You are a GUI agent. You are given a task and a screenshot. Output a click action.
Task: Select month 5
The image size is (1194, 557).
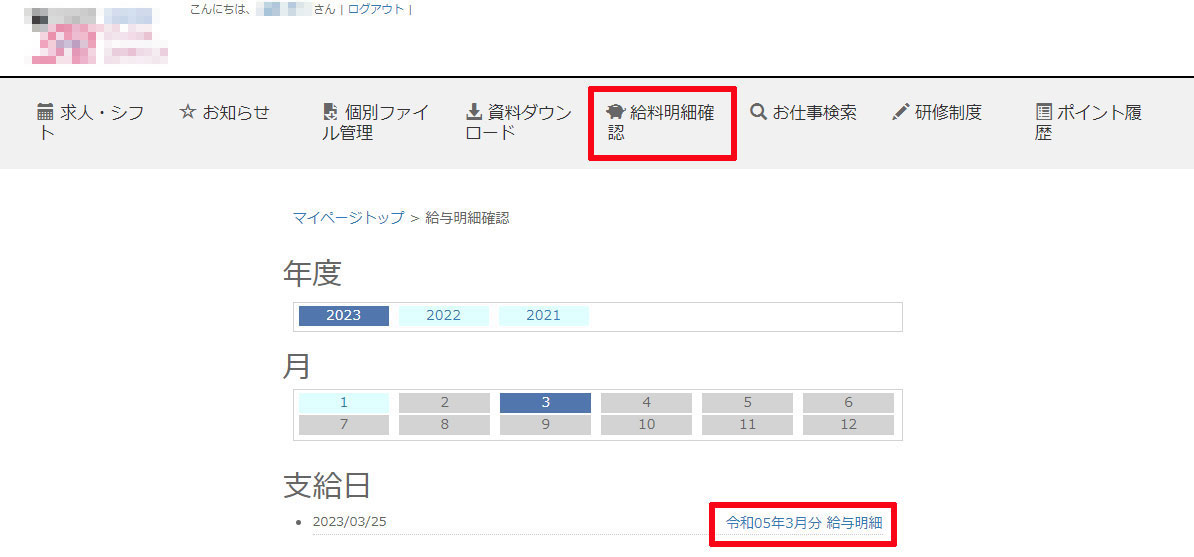tap(747, 403)
